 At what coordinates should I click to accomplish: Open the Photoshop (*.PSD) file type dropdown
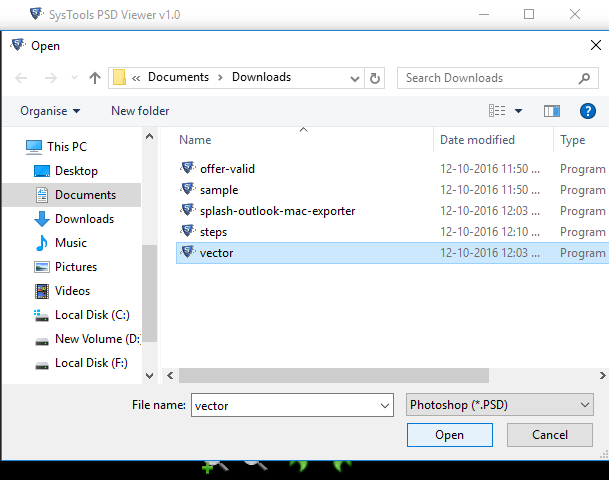tap(499, 405)
